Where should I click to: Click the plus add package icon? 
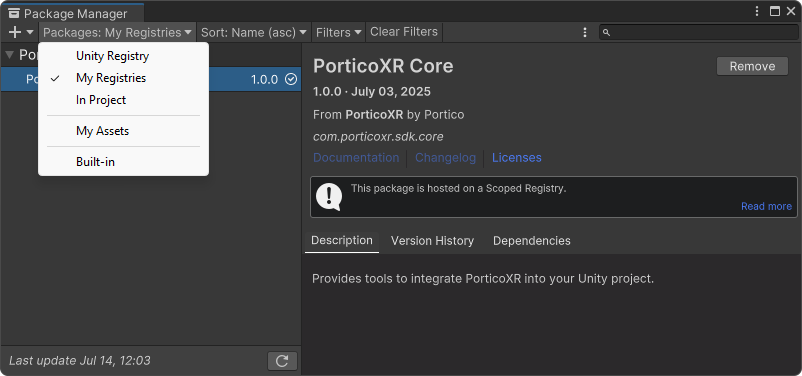(x=15, y=32)
